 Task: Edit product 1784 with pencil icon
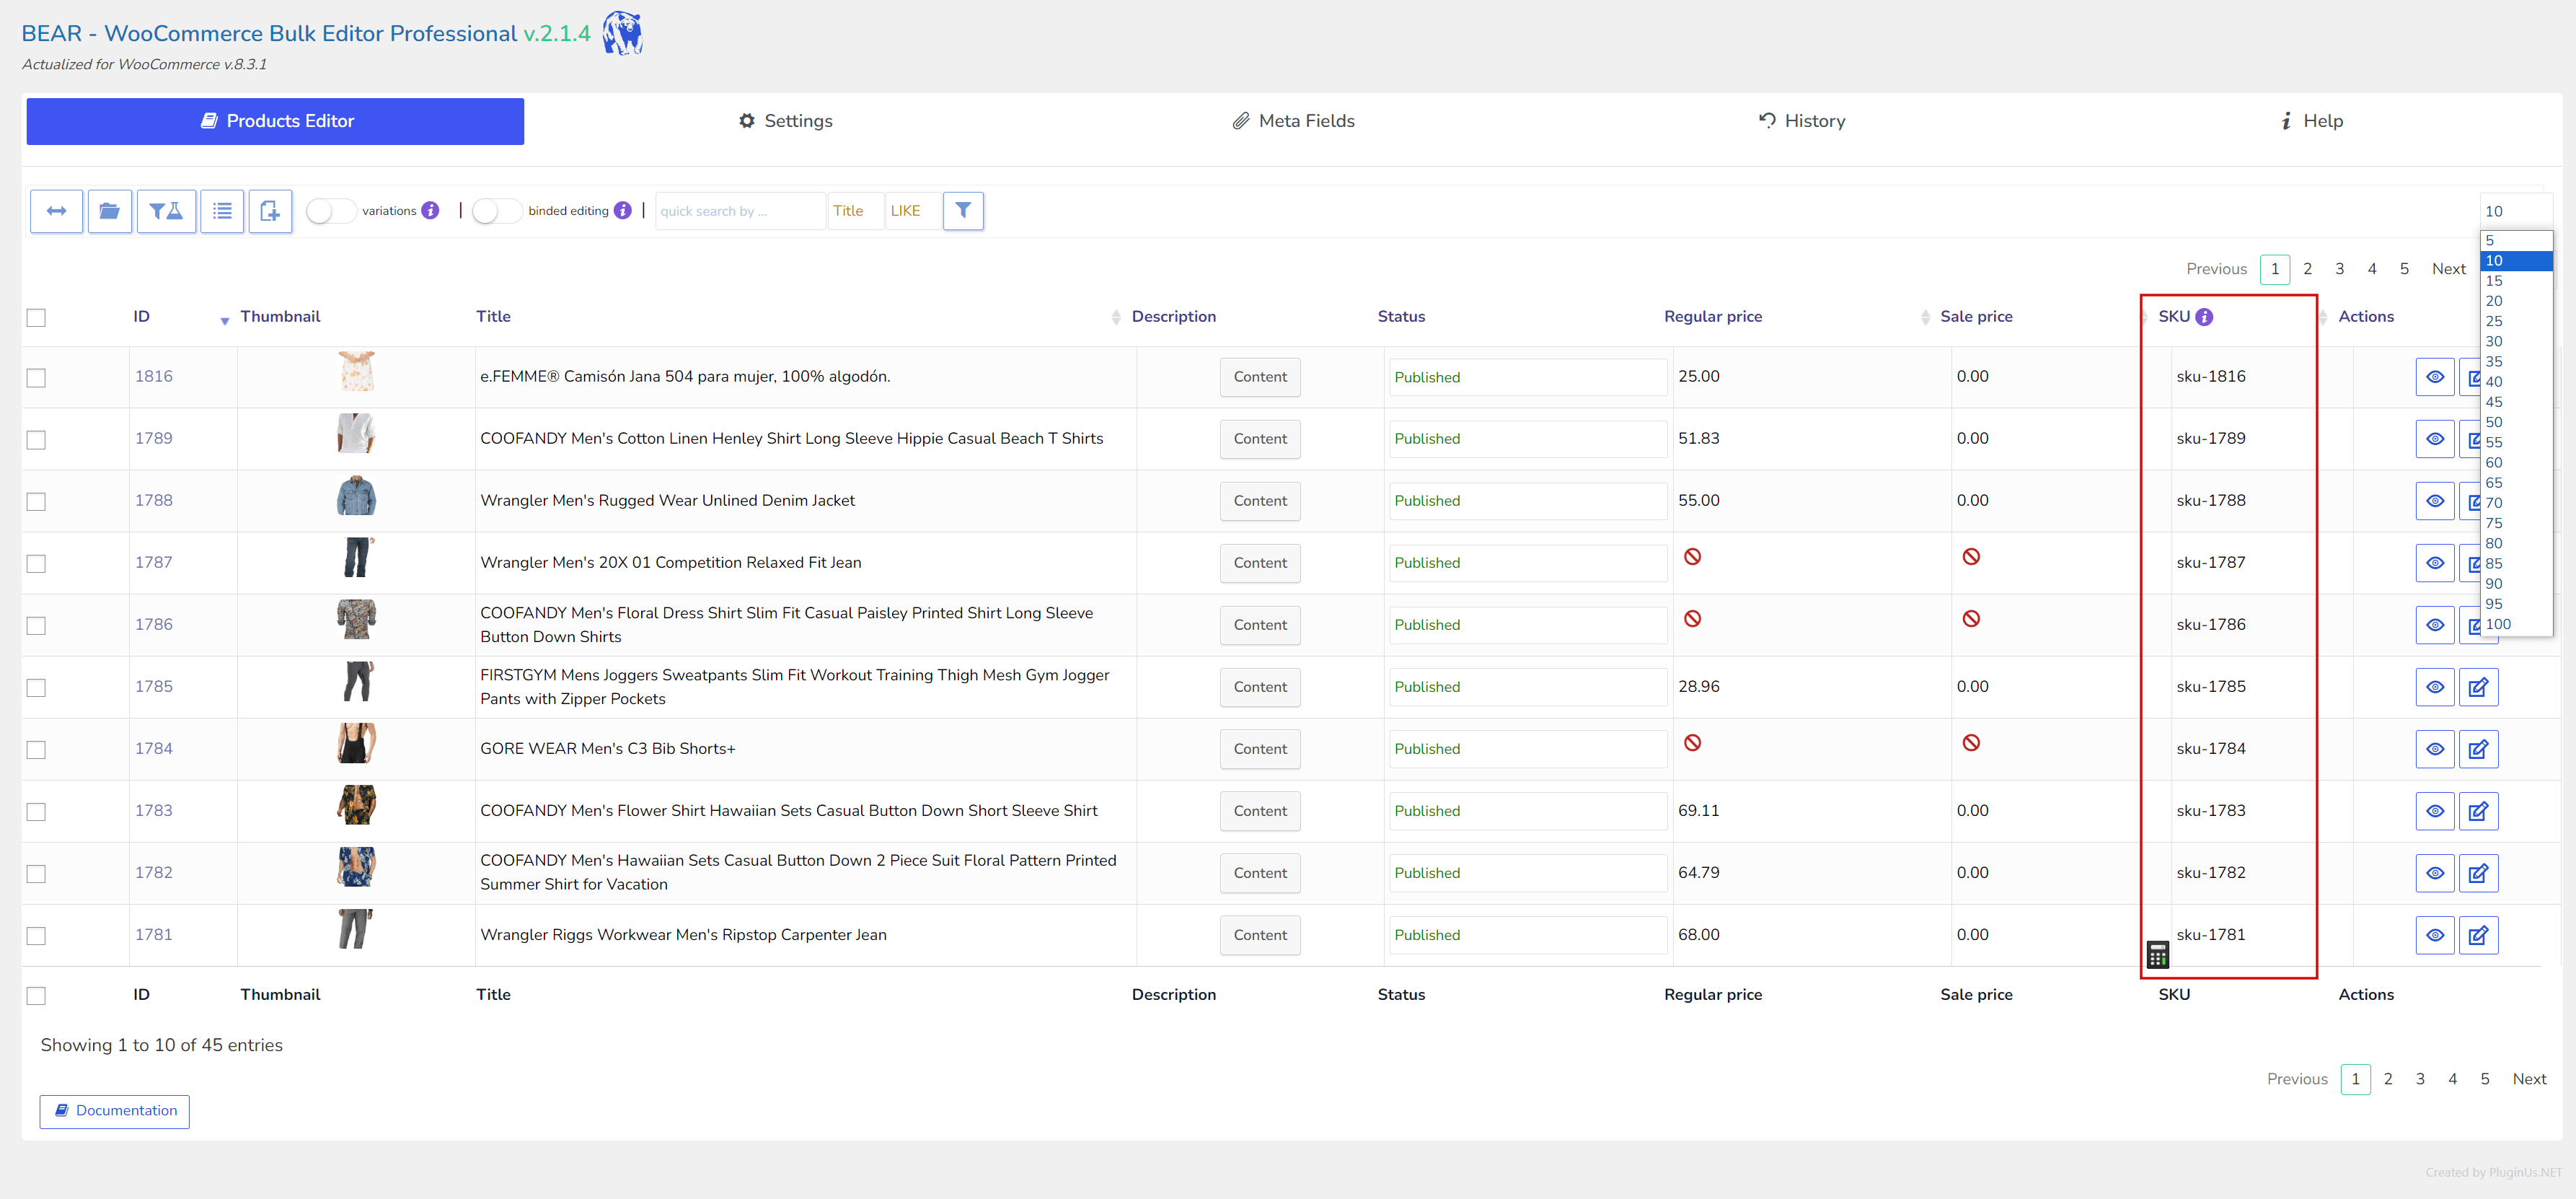(2478, 749)
